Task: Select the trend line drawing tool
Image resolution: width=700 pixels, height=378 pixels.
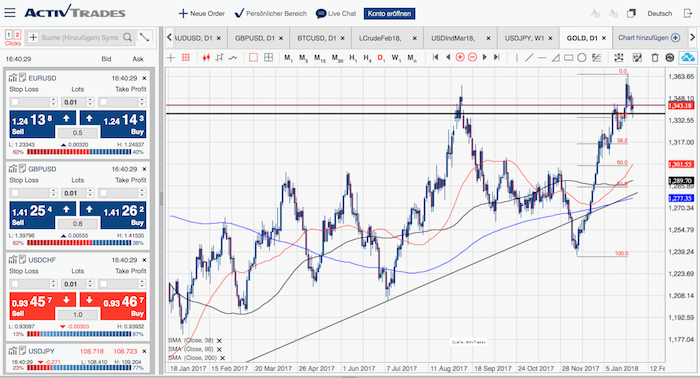Action: 529,58
